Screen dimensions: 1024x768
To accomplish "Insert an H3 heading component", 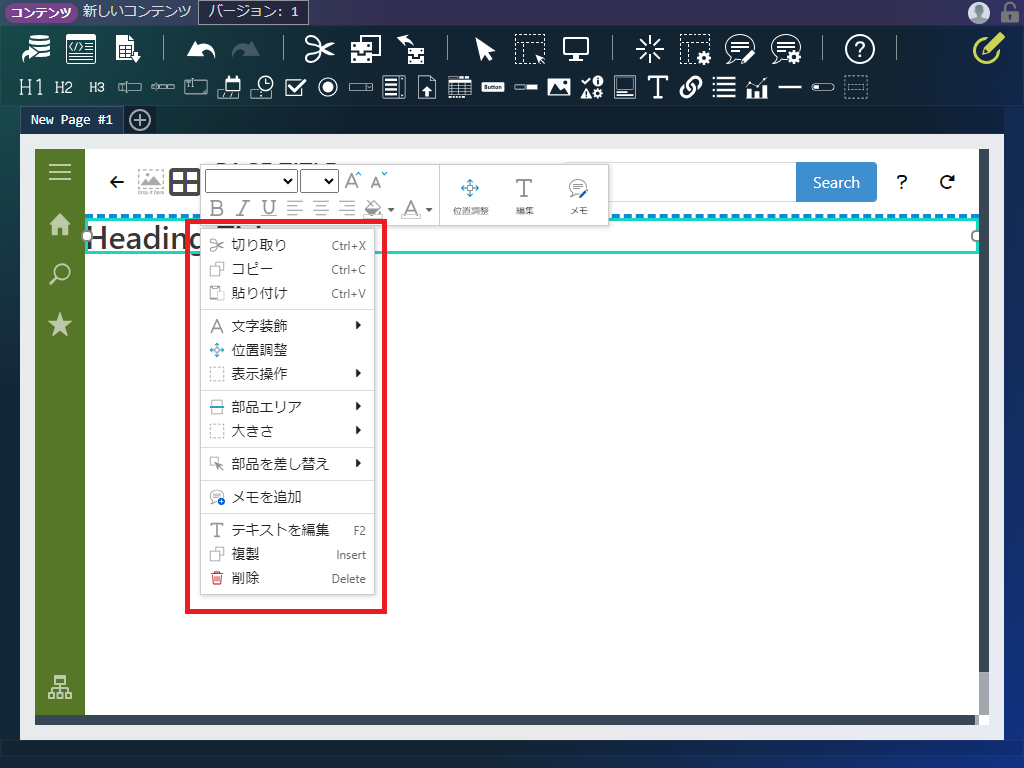I will [97, 87].
